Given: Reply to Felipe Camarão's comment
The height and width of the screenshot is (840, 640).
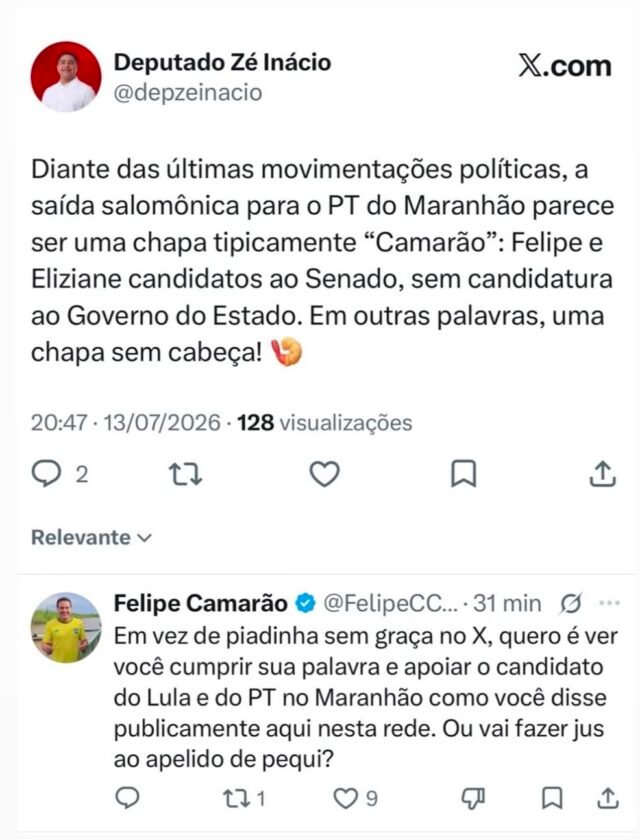Looking at the screenshot, I should [127, 798].
